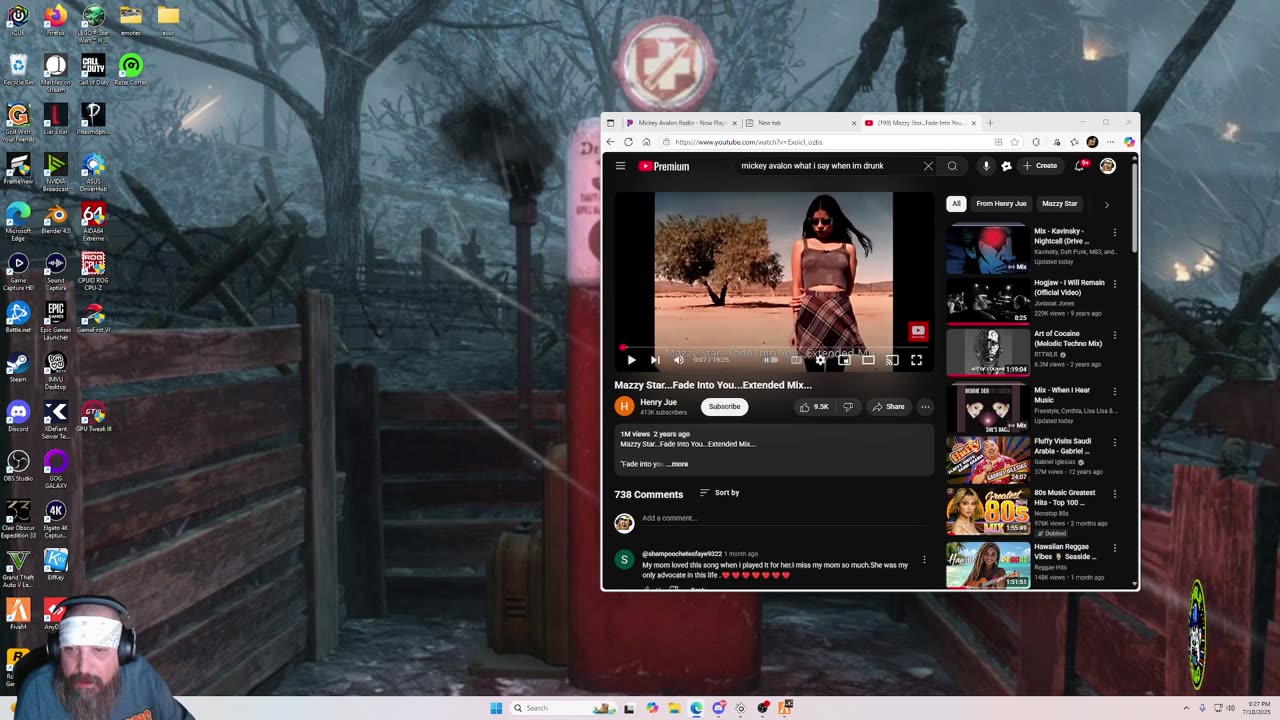Expand description with ...more link
Image resolution: width=1280 pixels, height=720 pixels.
pyautogui.click(x=678, y=464)
